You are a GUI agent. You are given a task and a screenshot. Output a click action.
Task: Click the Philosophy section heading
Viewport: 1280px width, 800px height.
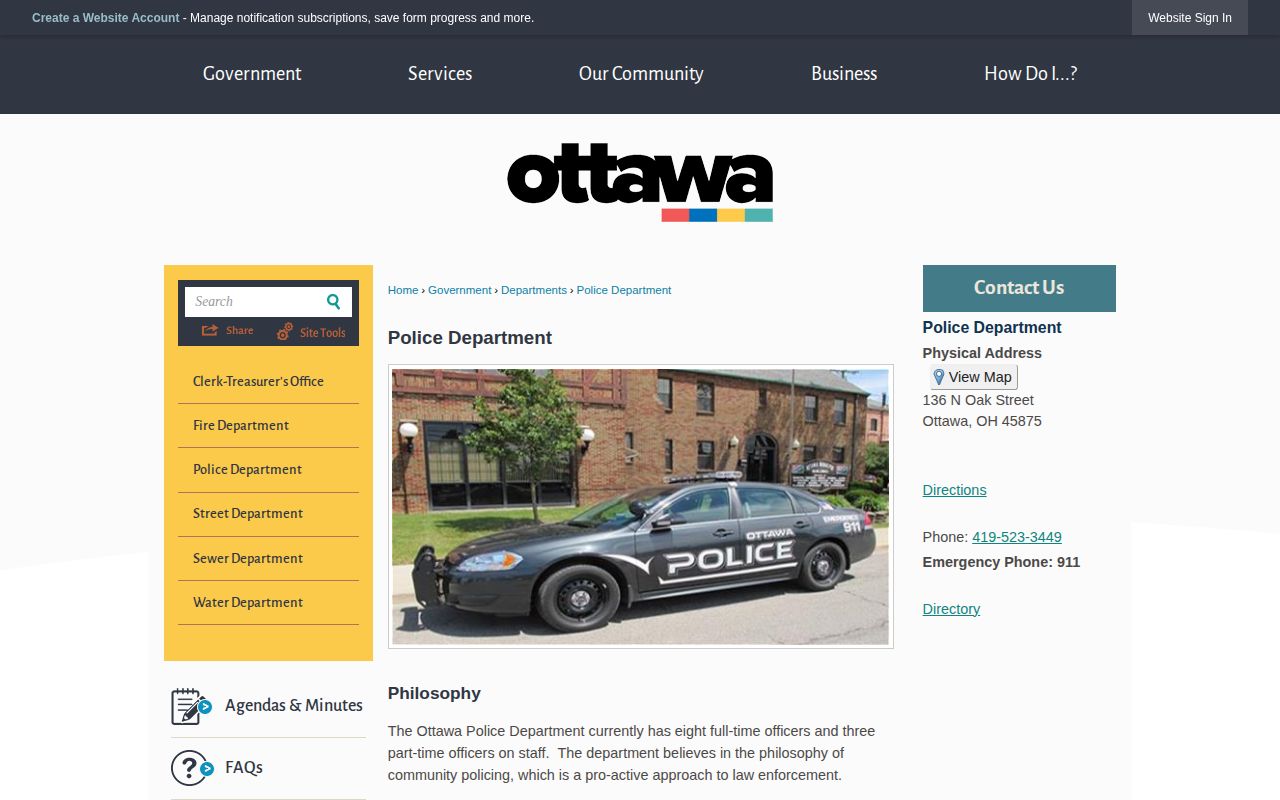[434, 693]
